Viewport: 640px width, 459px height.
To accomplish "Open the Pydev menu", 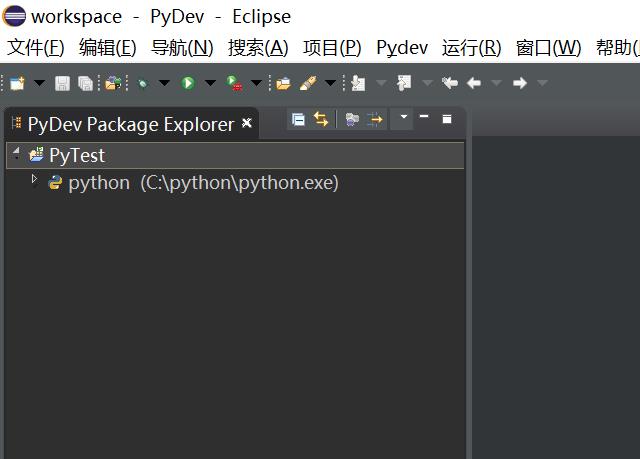I will 402,48.
